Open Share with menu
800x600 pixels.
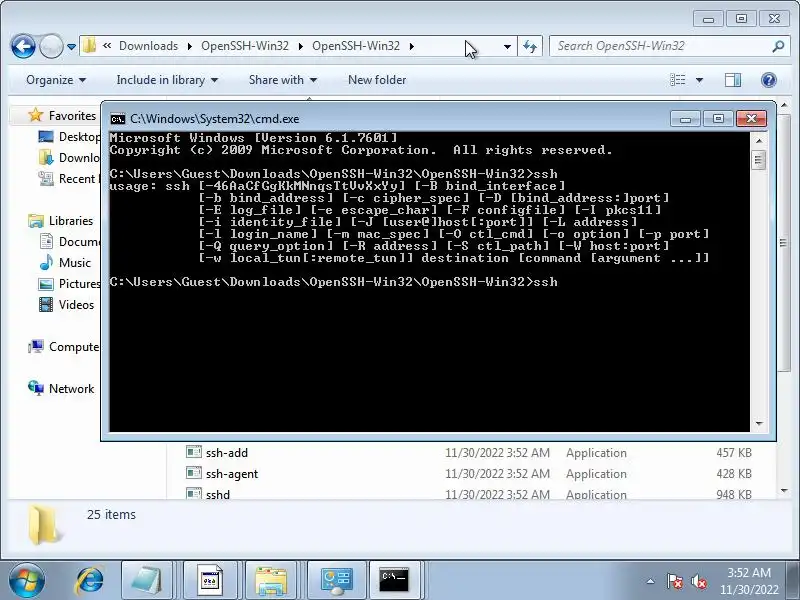pos(283,80)
